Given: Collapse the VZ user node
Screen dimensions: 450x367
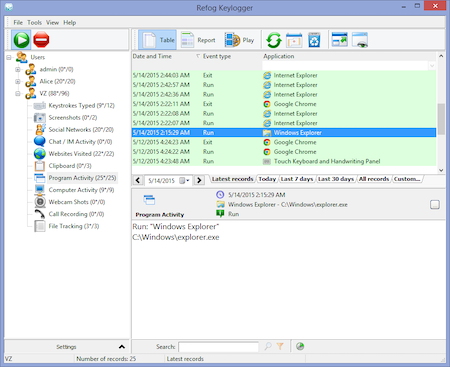Looking at the screenshot, I should [x=18, y=94].
